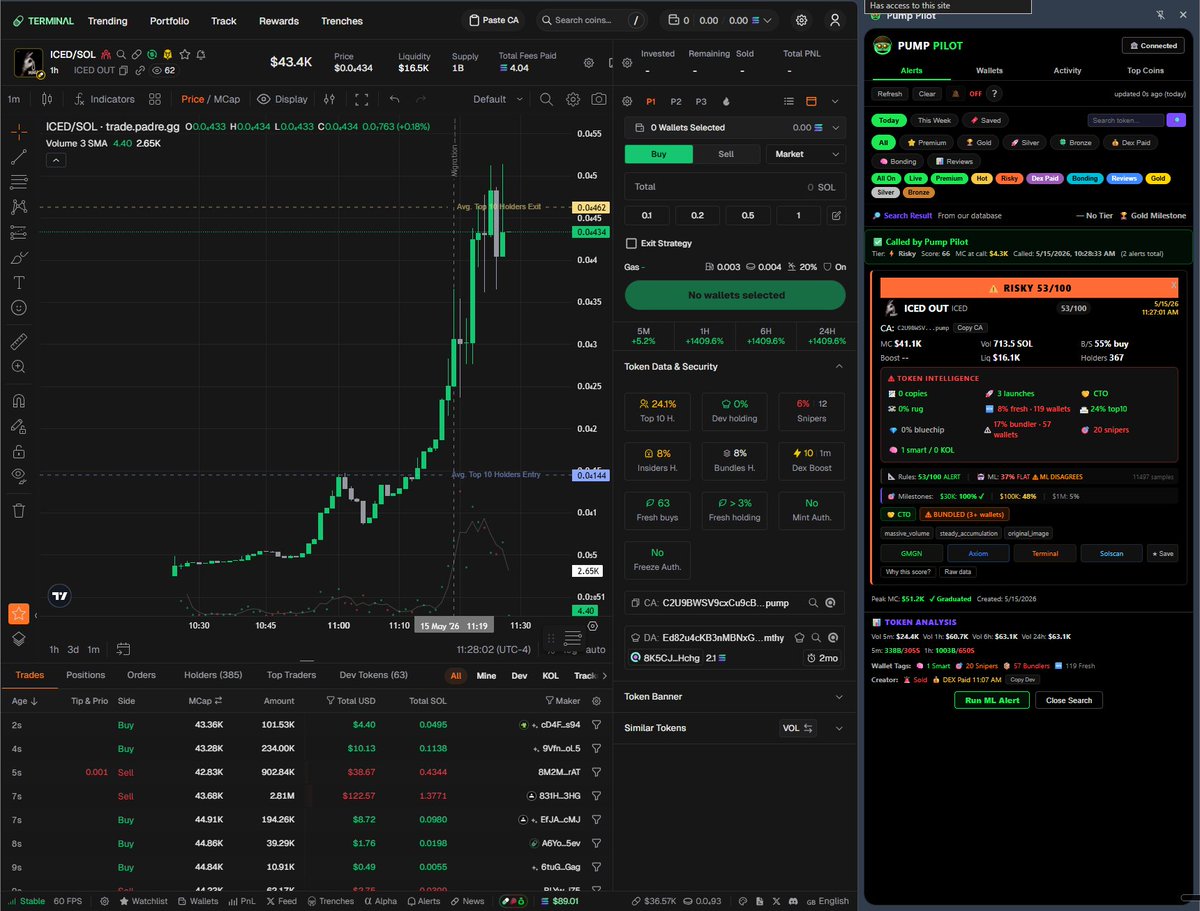The image size is (1200, 911).
Task: Toggle the Risky filter pill in Pump Pilot
Action: [1010, 178]
